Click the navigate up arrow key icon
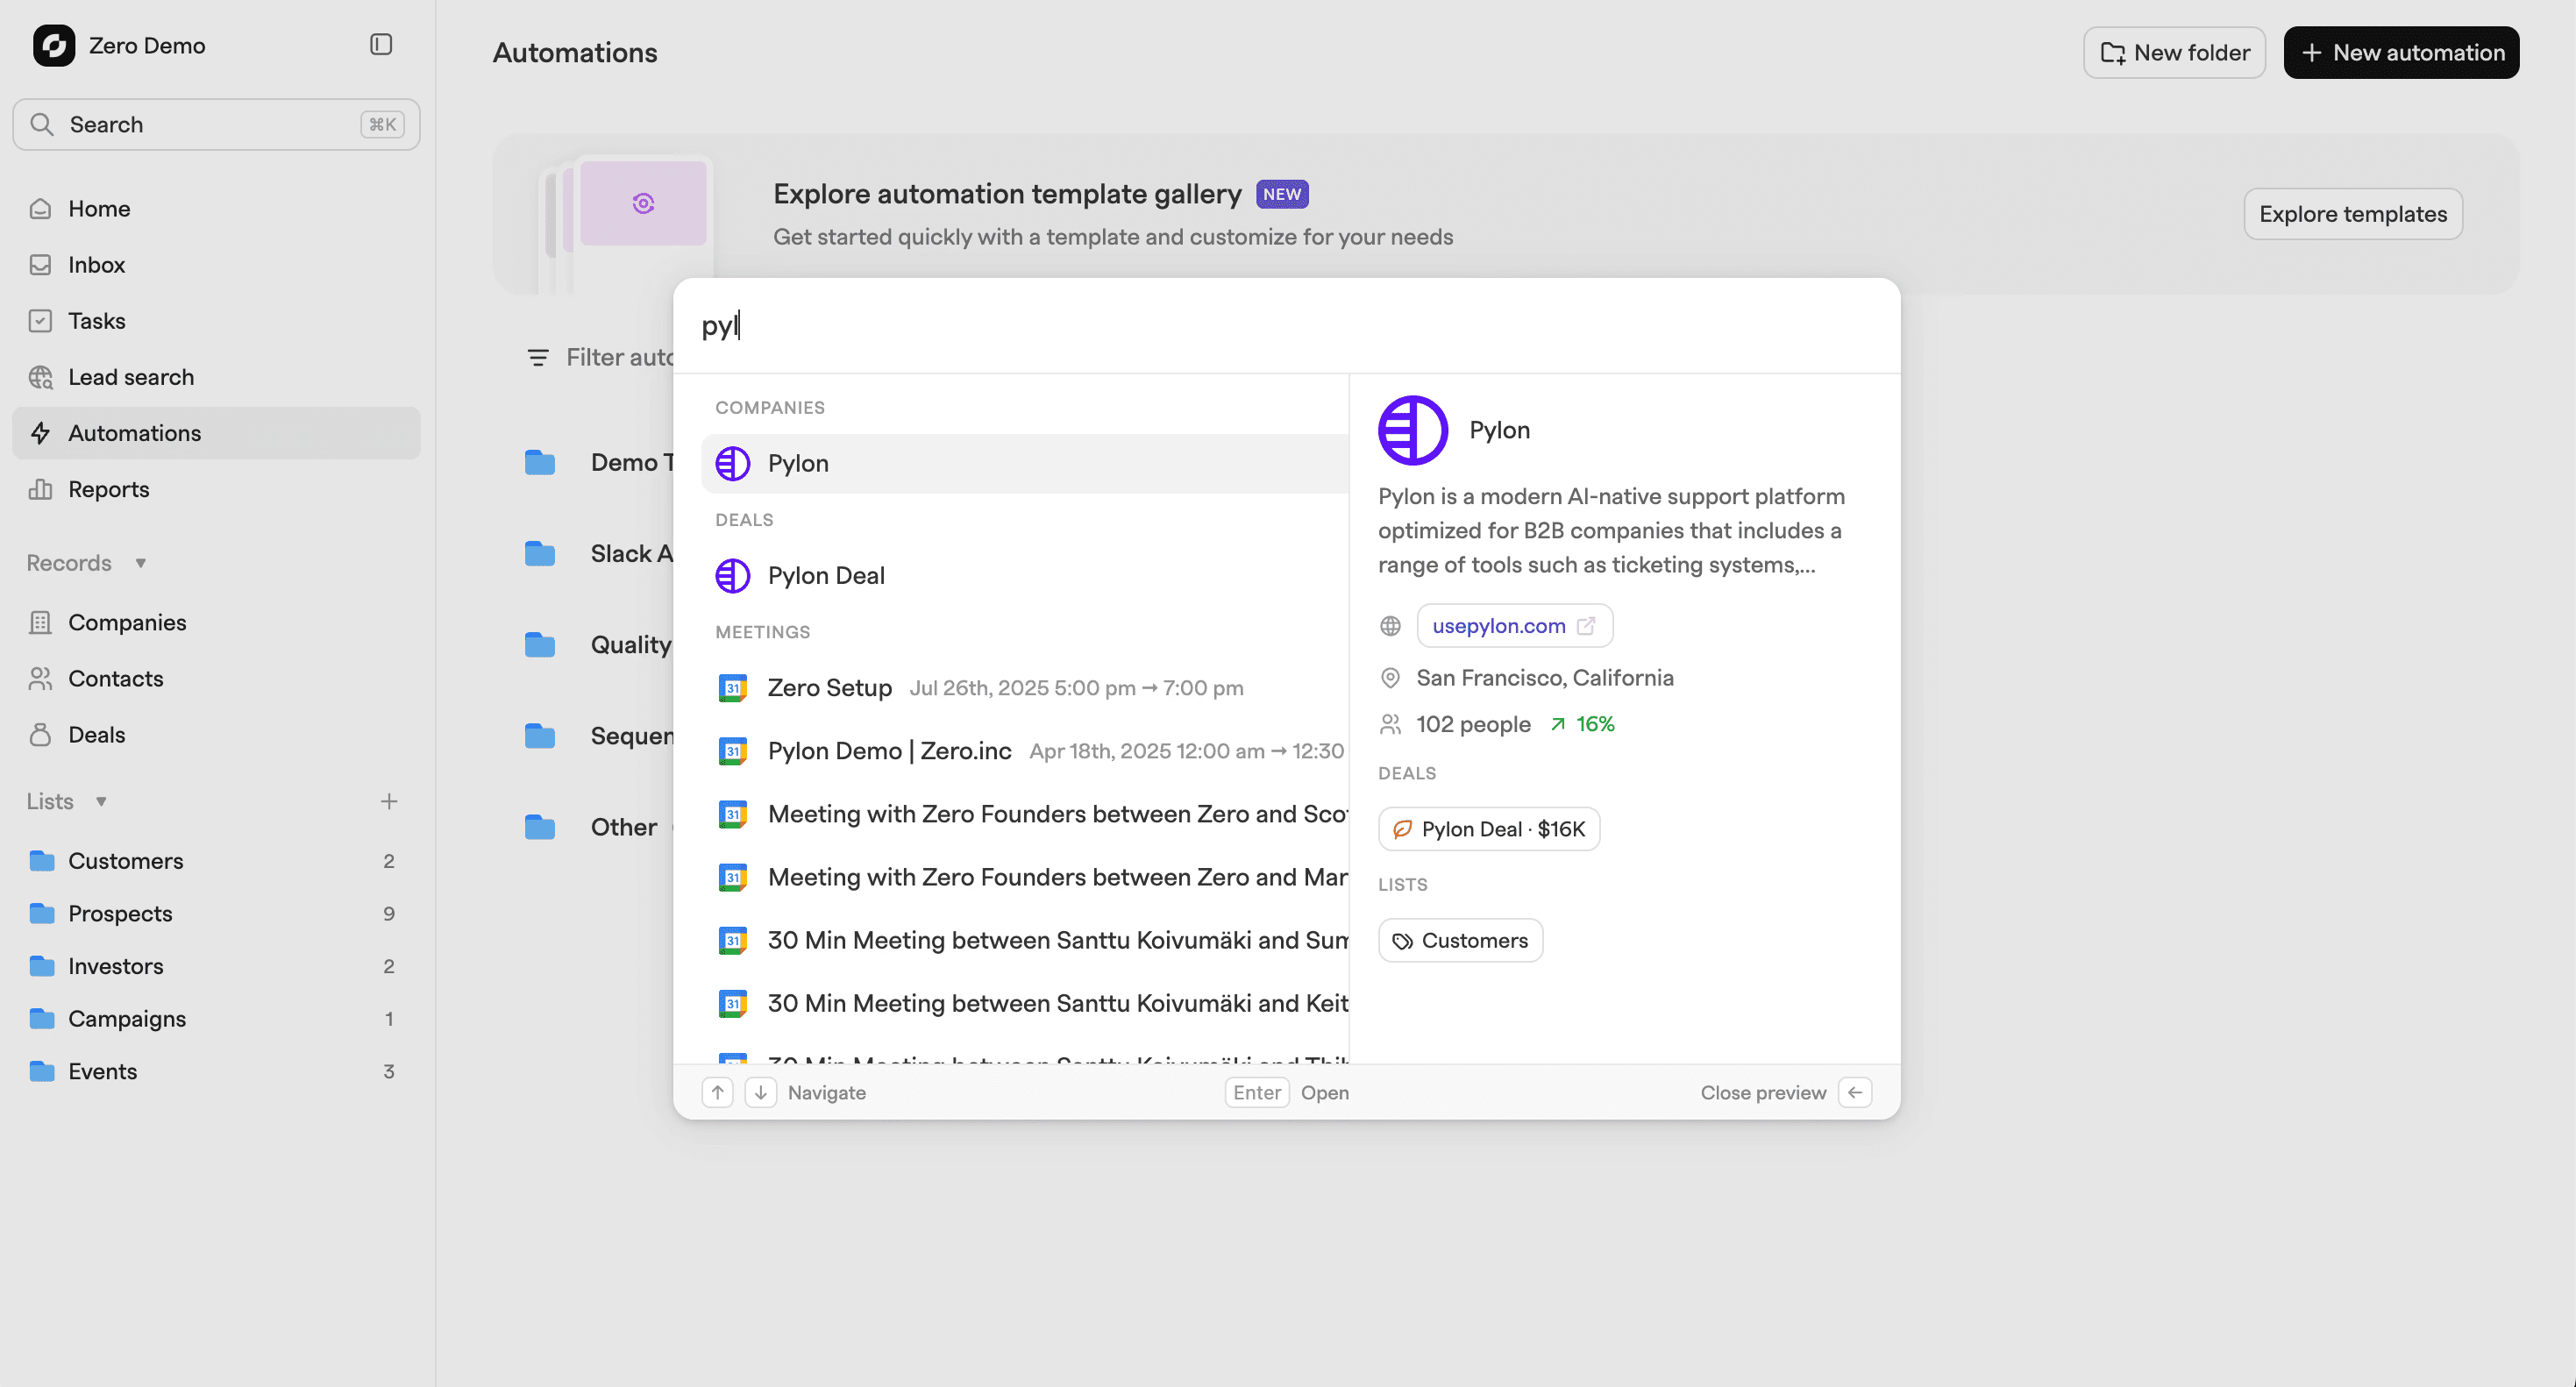The image size is (2576, 1387). (x=717, y=1092)
